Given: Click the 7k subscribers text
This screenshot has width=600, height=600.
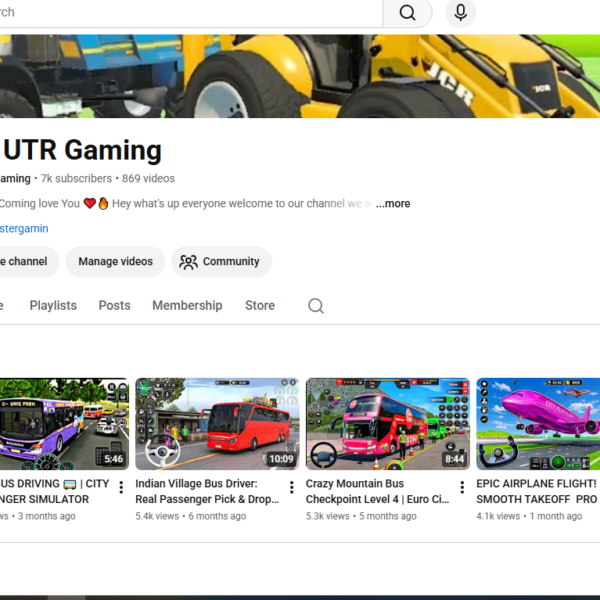Looking at the screenshot, I should pyautogui.click(x=76, y=179).
